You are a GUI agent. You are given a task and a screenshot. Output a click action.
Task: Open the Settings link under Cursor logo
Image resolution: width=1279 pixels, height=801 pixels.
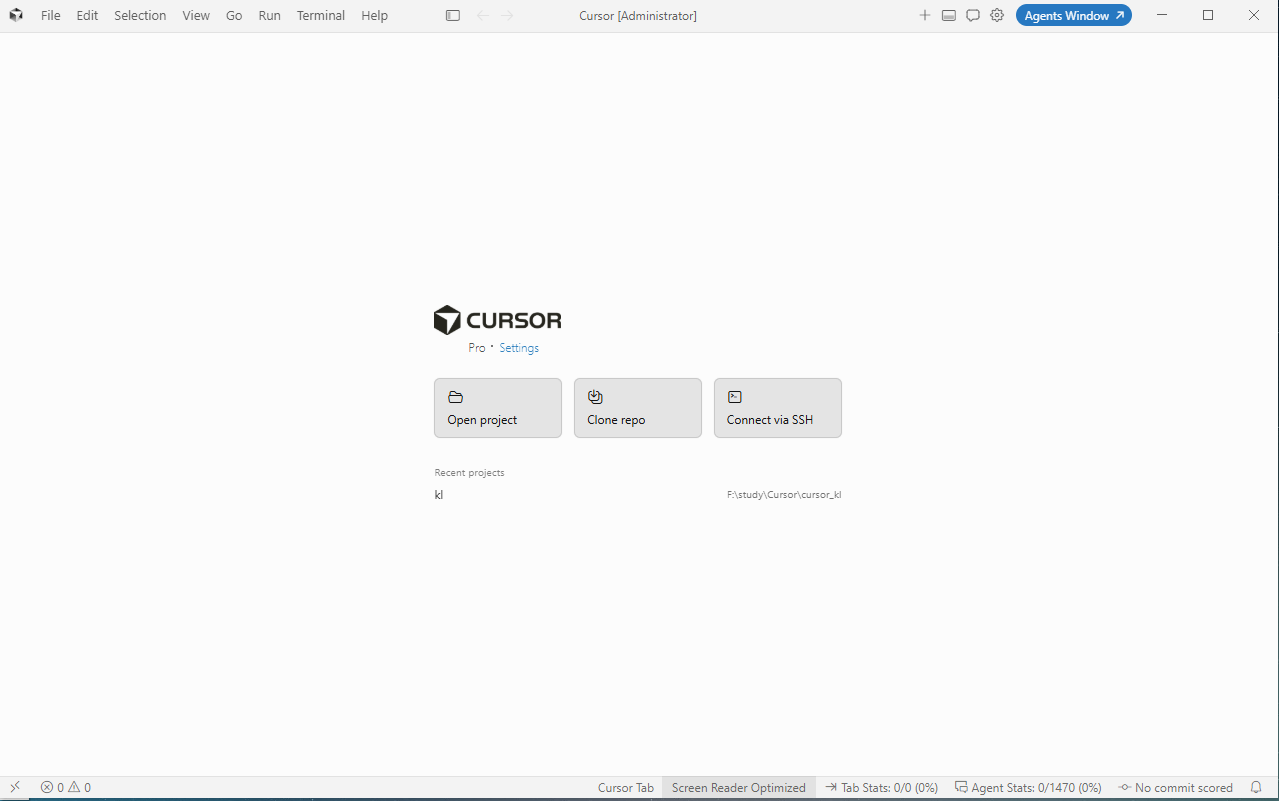[x=519, y=348]
